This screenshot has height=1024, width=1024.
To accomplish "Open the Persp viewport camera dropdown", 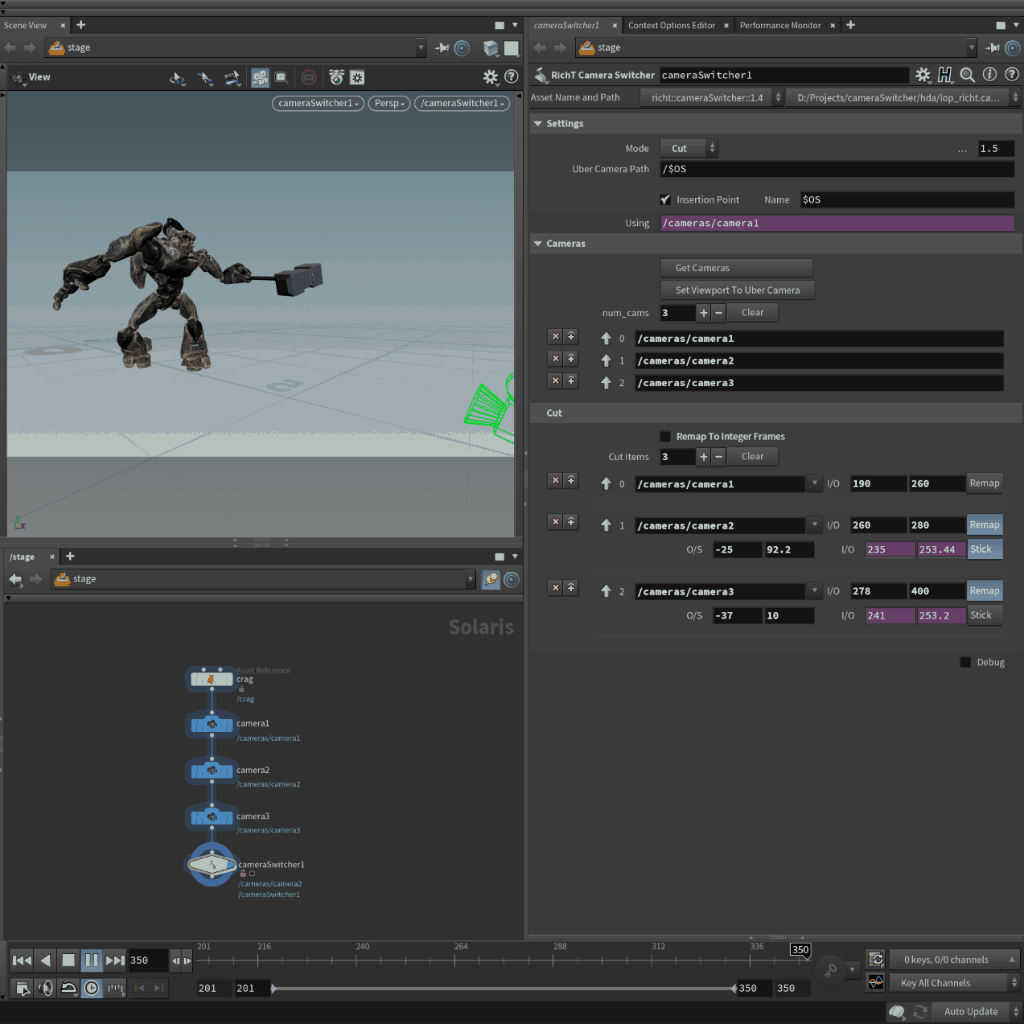I will (x=388, y=103).
